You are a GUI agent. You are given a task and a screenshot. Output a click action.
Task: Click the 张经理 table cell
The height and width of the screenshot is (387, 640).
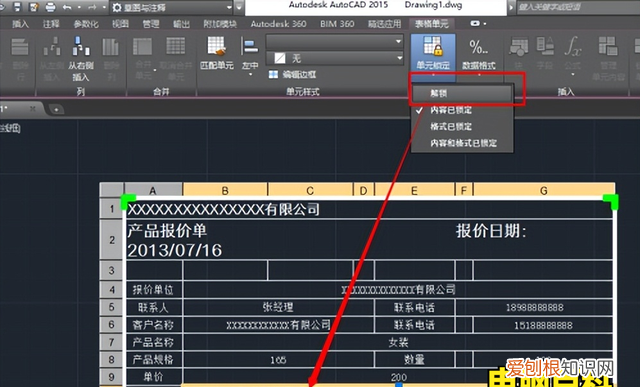[278, 307]
